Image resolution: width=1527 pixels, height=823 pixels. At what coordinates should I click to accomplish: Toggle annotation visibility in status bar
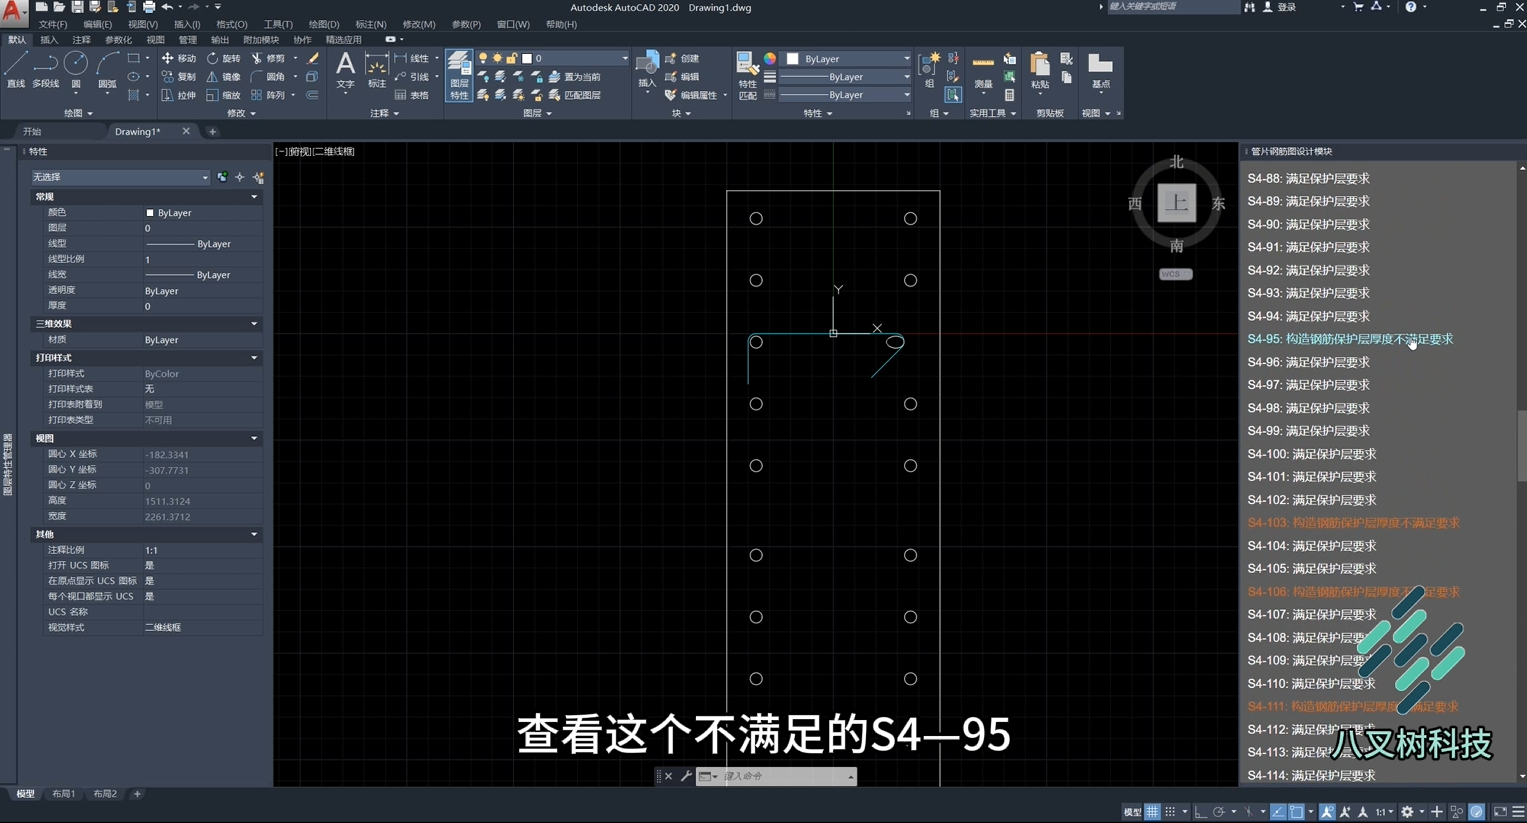[x=1327, y=812]
